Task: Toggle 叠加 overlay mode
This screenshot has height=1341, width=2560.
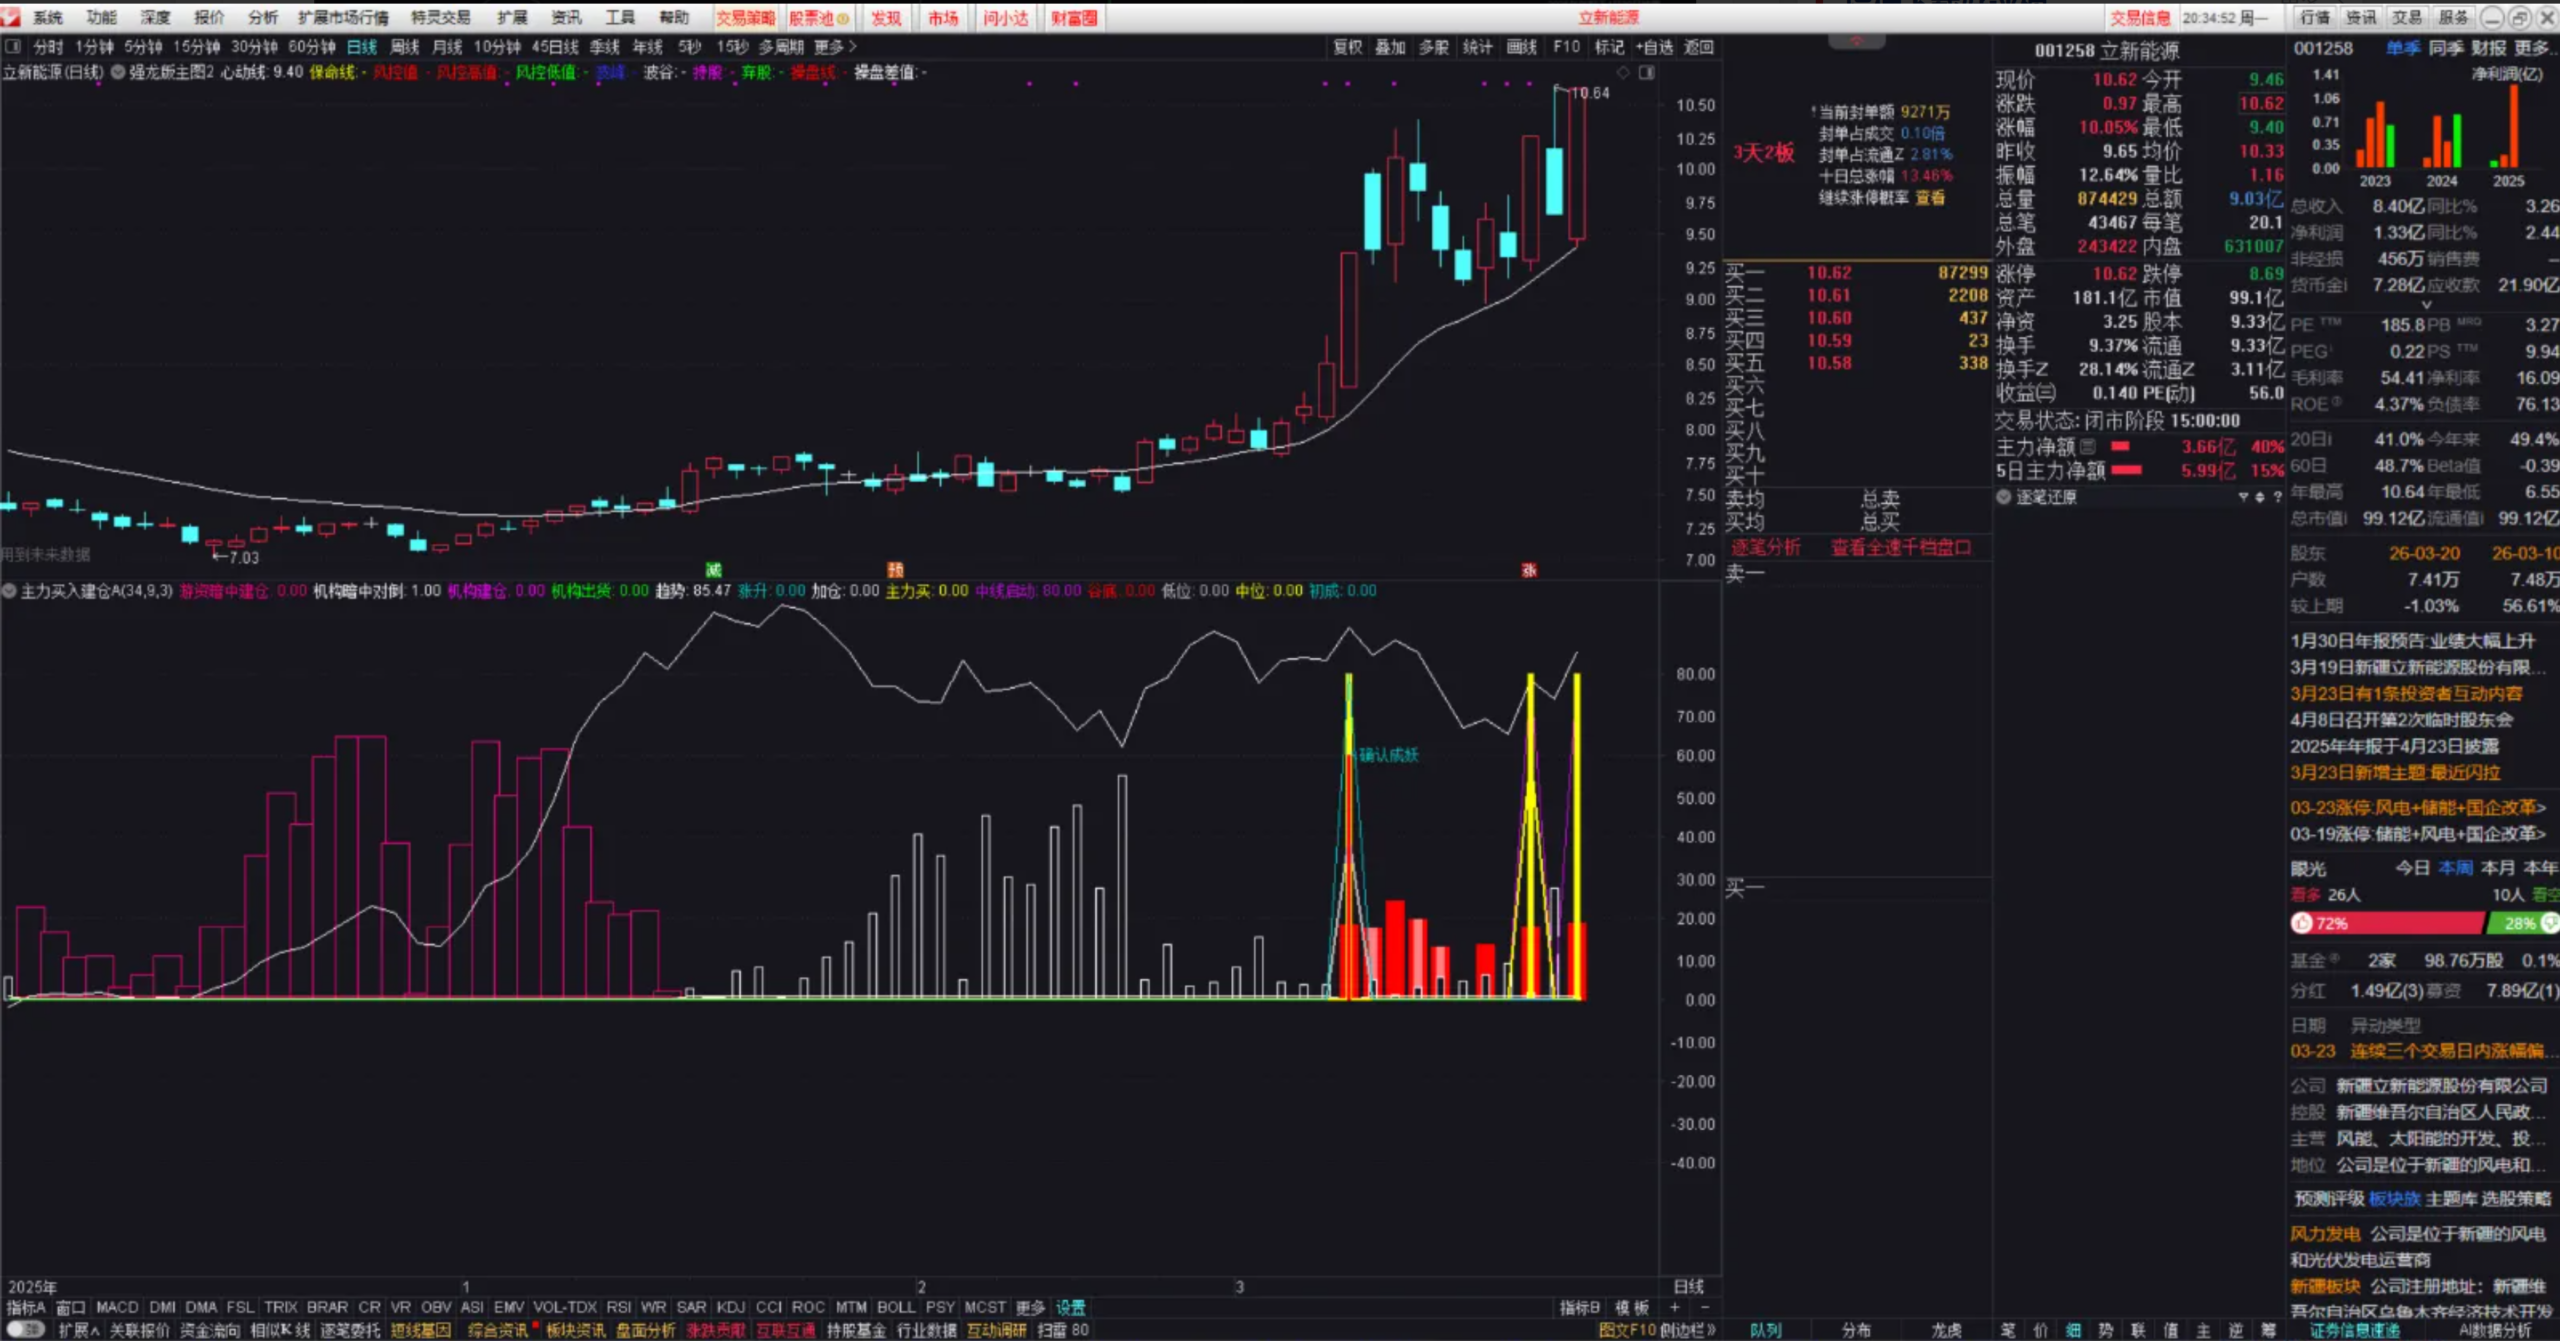Action: click(x=1391, y=47)
